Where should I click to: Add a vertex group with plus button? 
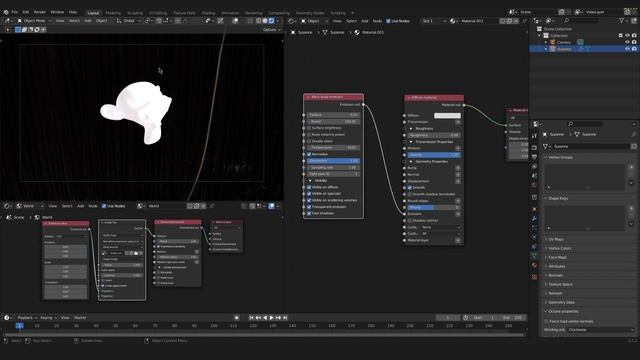point(631,167)
